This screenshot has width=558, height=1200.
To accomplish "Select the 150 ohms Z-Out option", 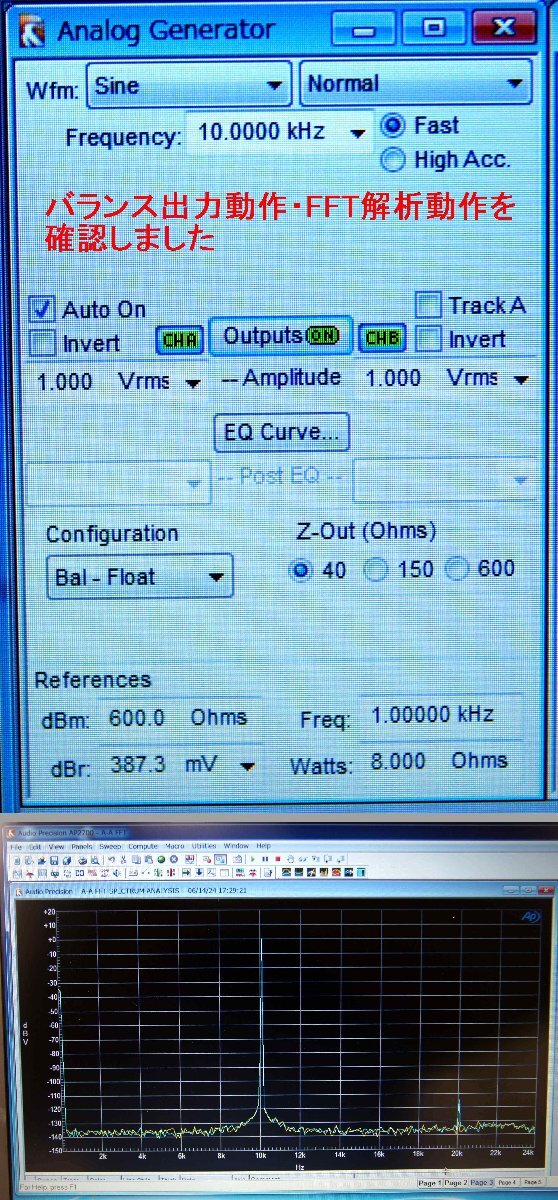I will [376, 570].
